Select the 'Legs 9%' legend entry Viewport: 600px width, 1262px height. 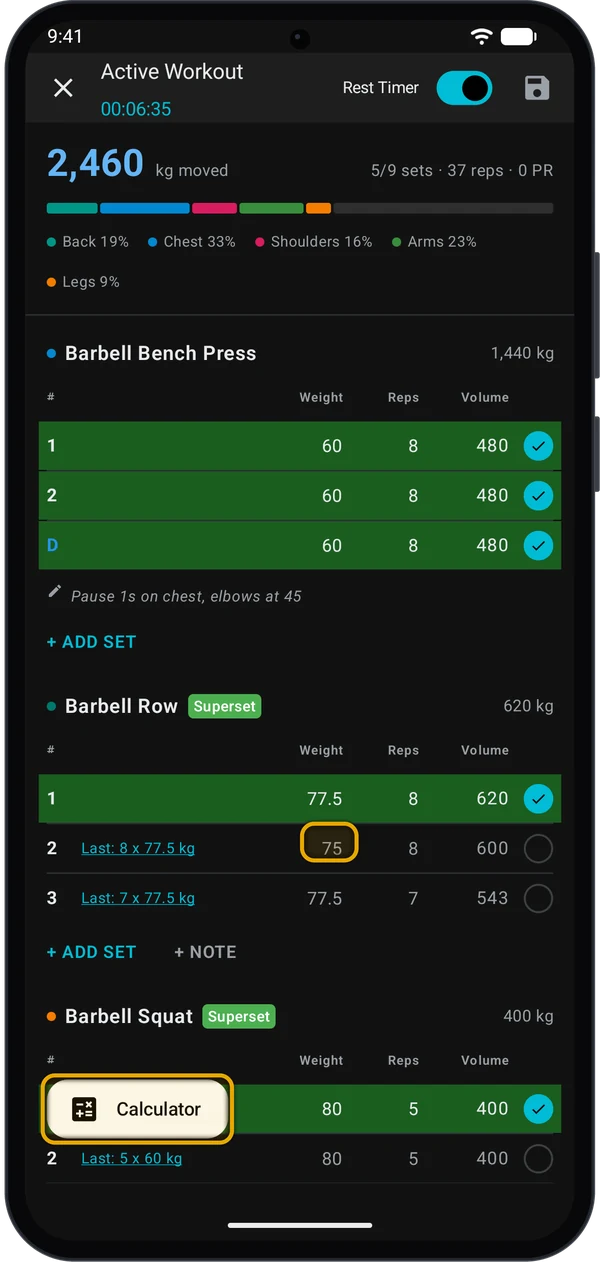click(83, 282)
